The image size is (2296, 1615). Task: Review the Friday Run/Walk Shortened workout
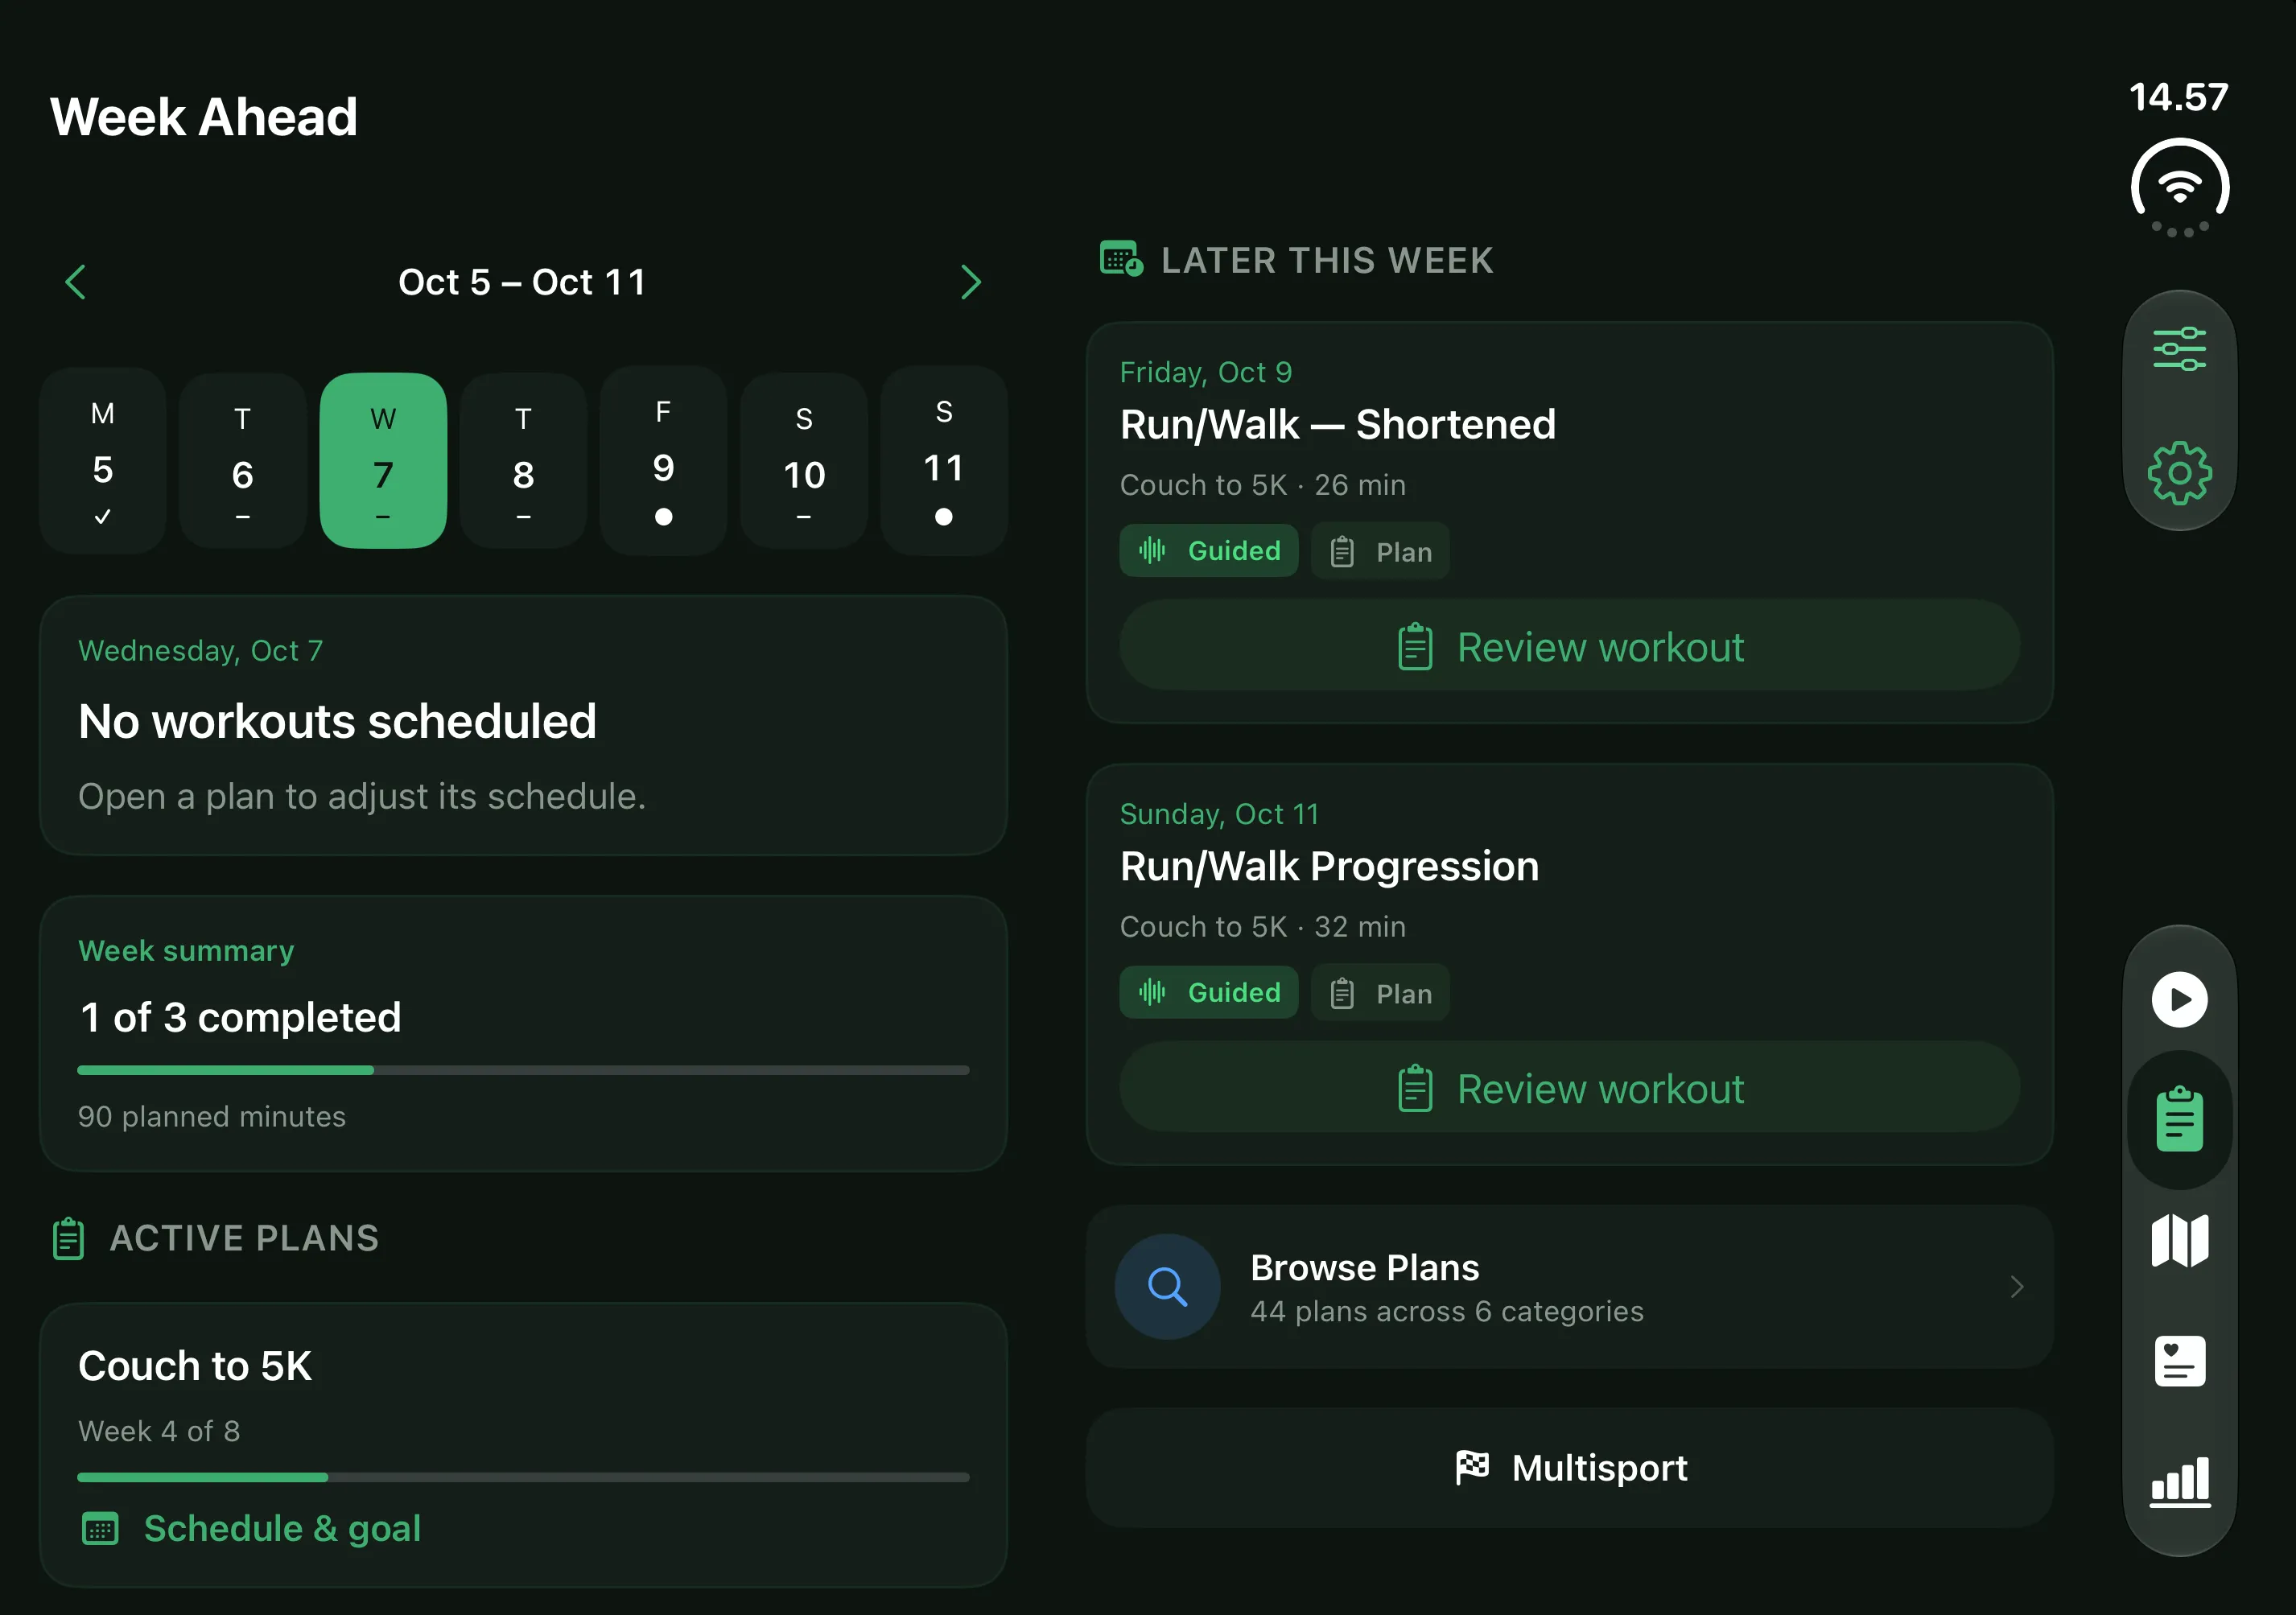coord(1569,646)
